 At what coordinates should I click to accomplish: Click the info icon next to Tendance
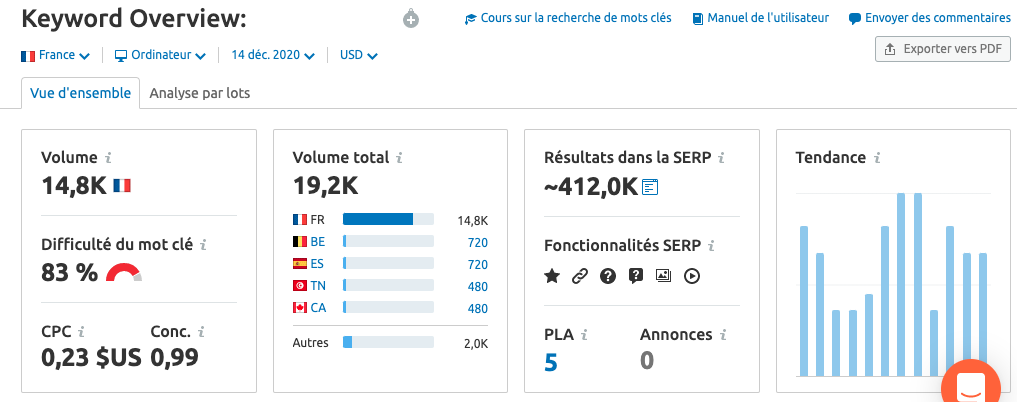click(x=877, y=158)
